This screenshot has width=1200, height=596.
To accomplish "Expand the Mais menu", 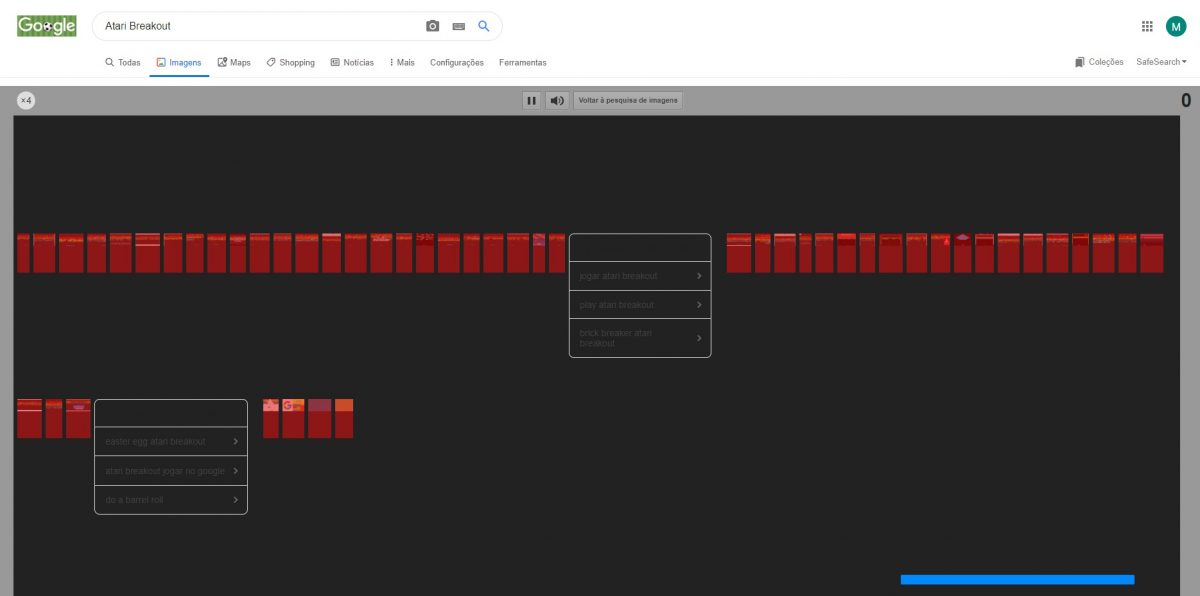I will coord(402,62).
